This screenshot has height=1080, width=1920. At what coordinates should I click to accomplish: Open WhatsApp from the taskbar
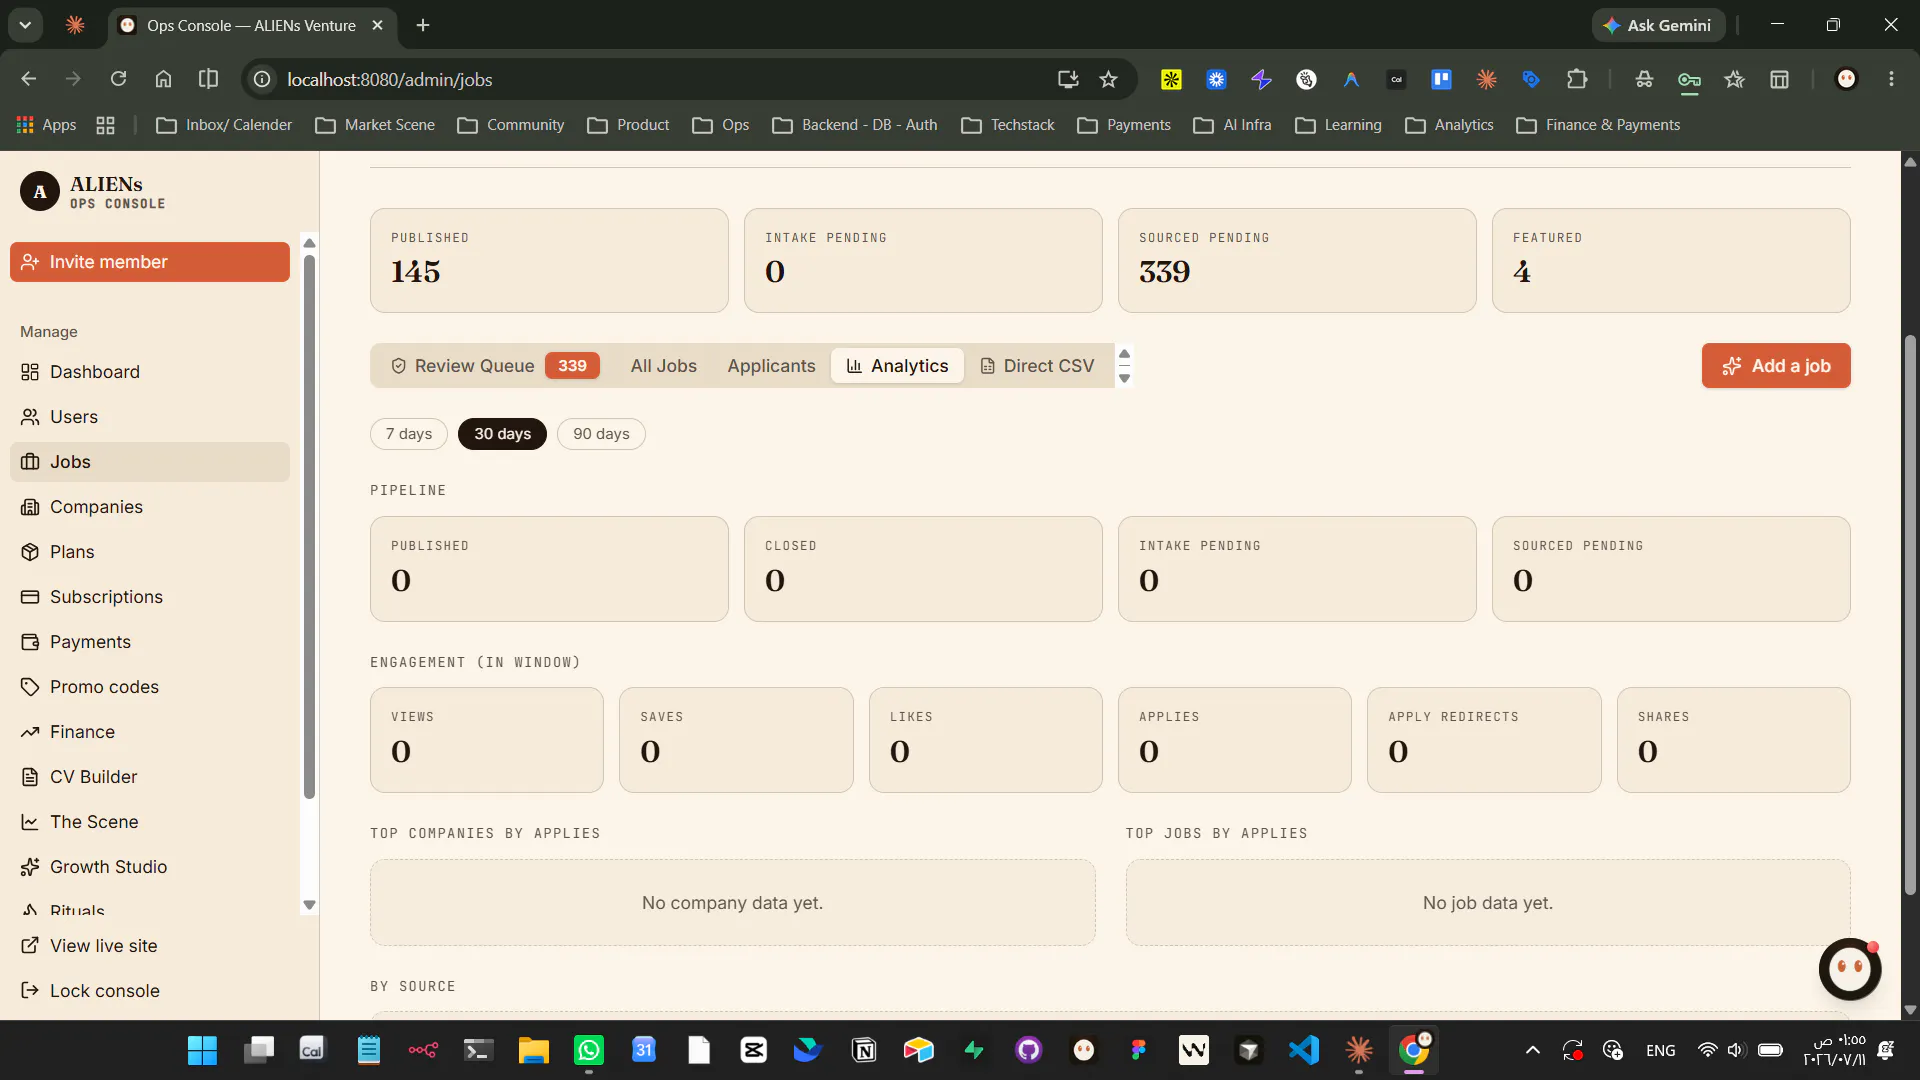click(589, 1050)
